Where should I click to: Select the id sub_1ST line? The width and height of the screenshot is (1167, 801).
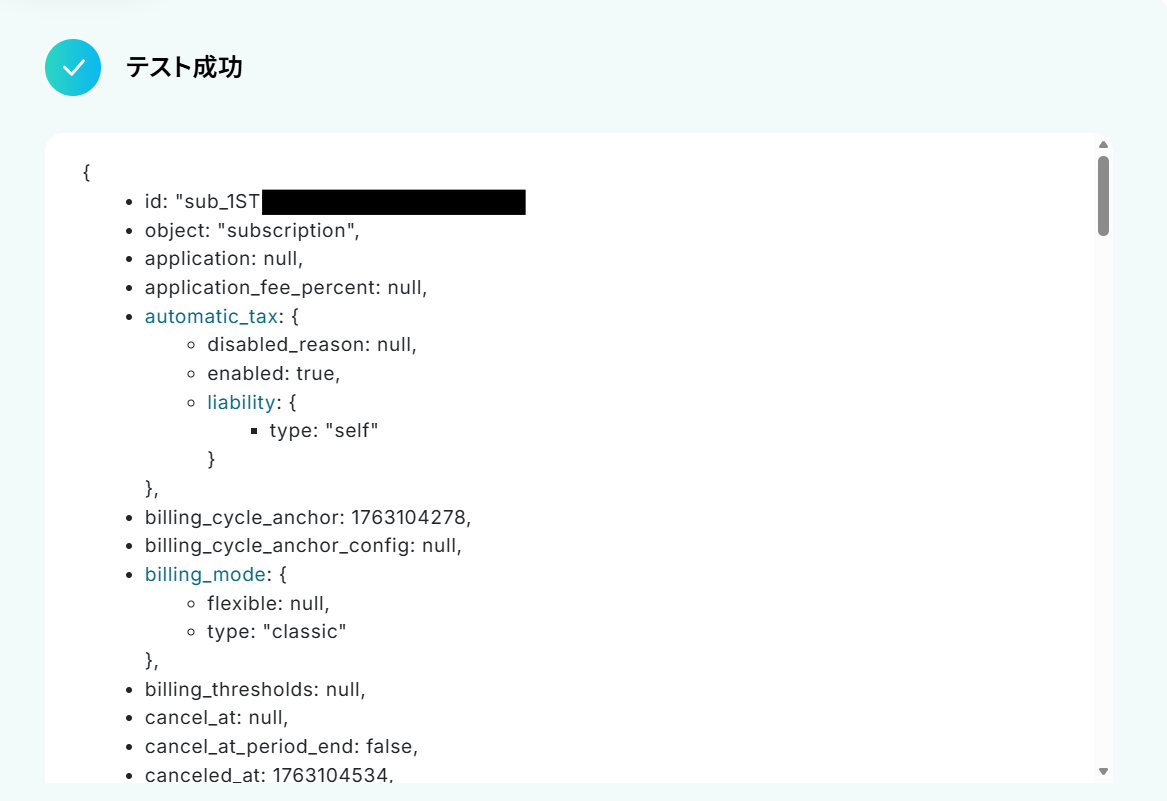[335, 202]
